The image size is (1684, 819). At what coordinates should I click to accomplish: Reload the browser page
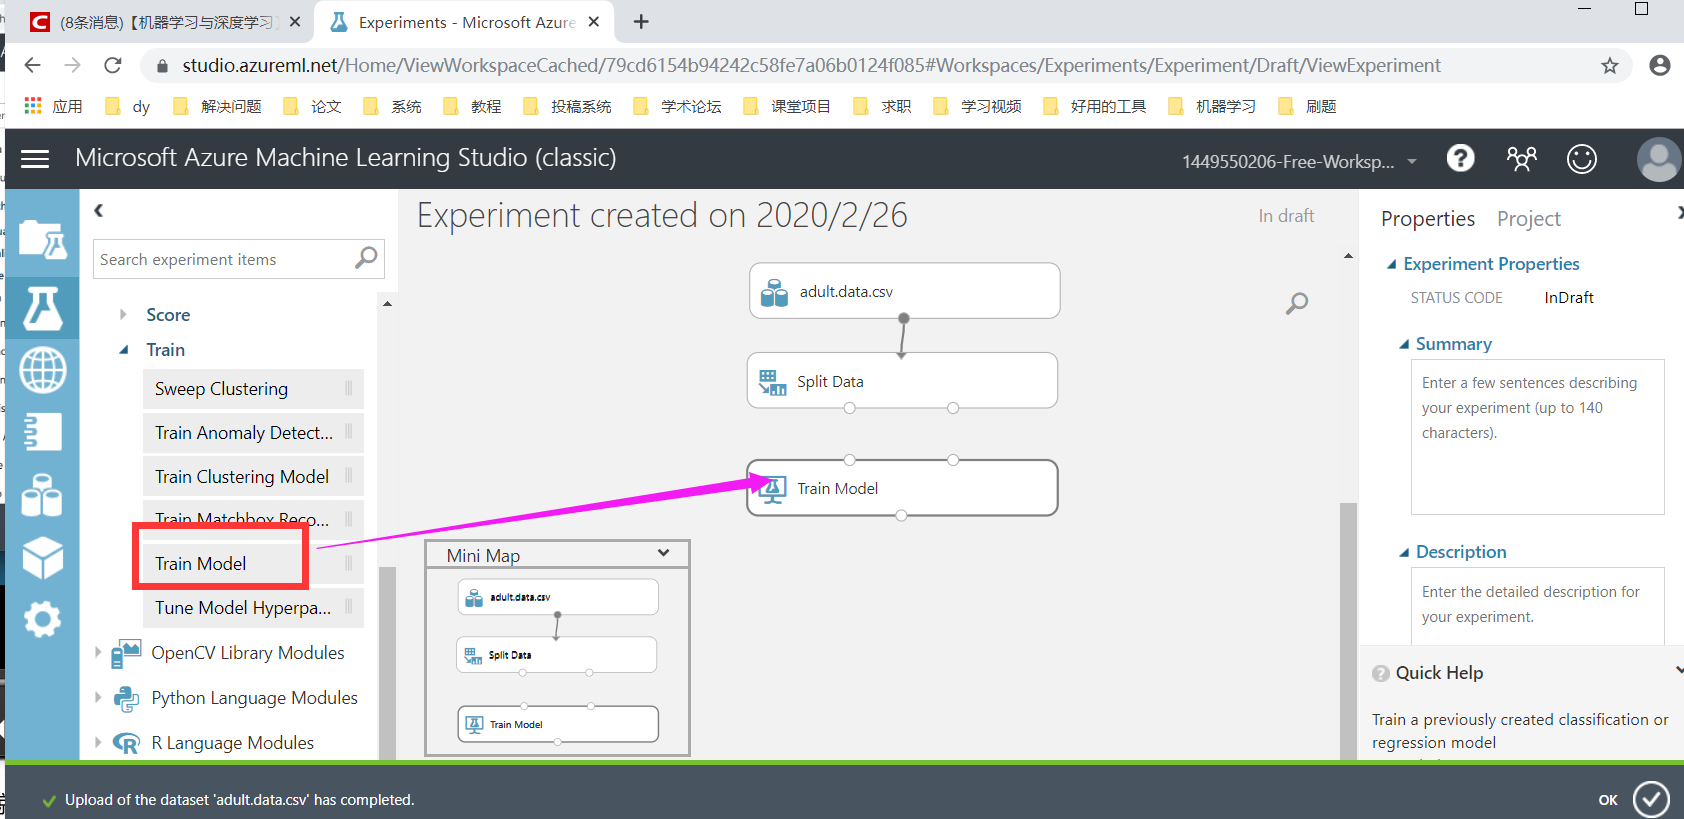coord(113,66)
